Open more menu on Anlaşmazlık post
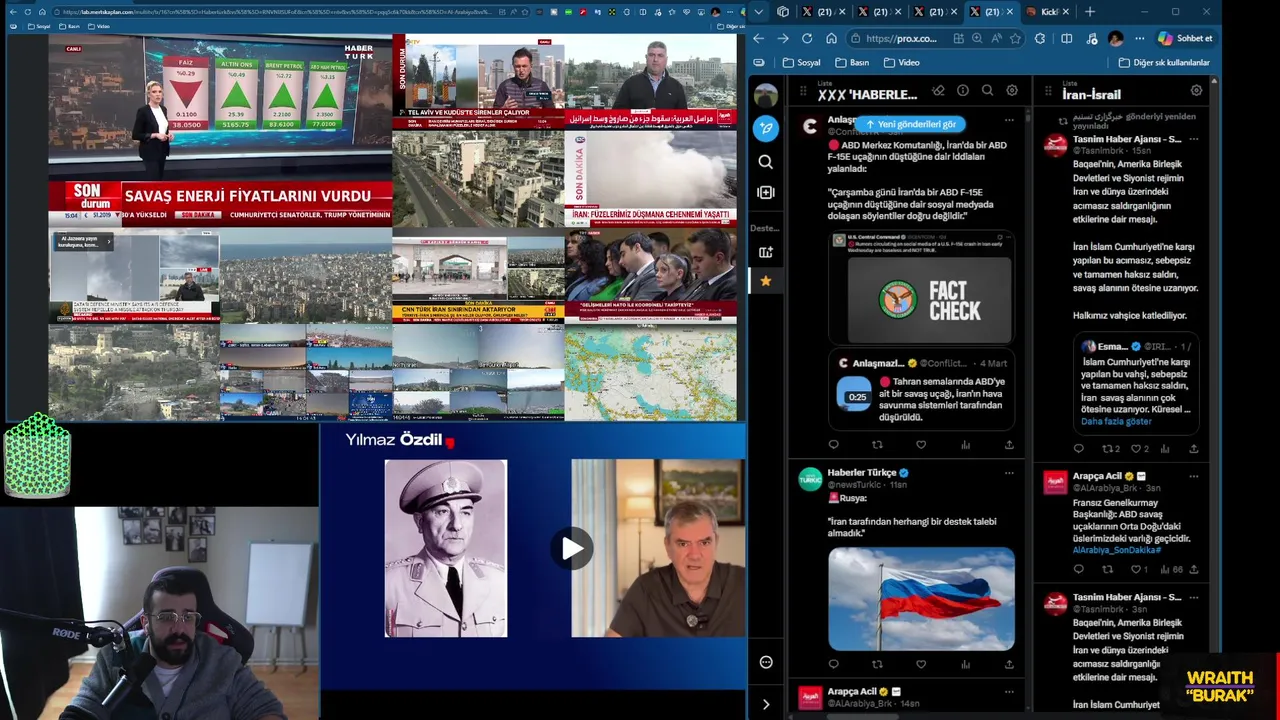Image resolution: width=1280 pixels, height=720 pixels. click(1009, 120)
